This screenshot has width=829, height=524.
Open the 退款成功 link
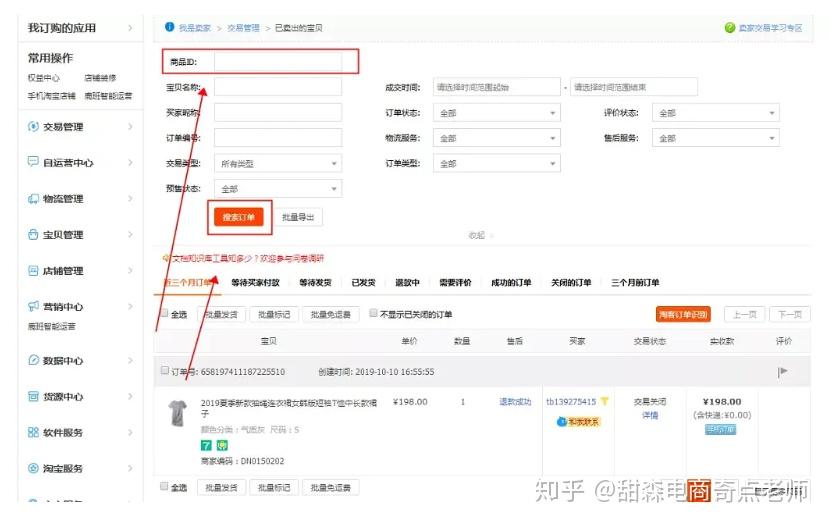click(x=515, y=402)
